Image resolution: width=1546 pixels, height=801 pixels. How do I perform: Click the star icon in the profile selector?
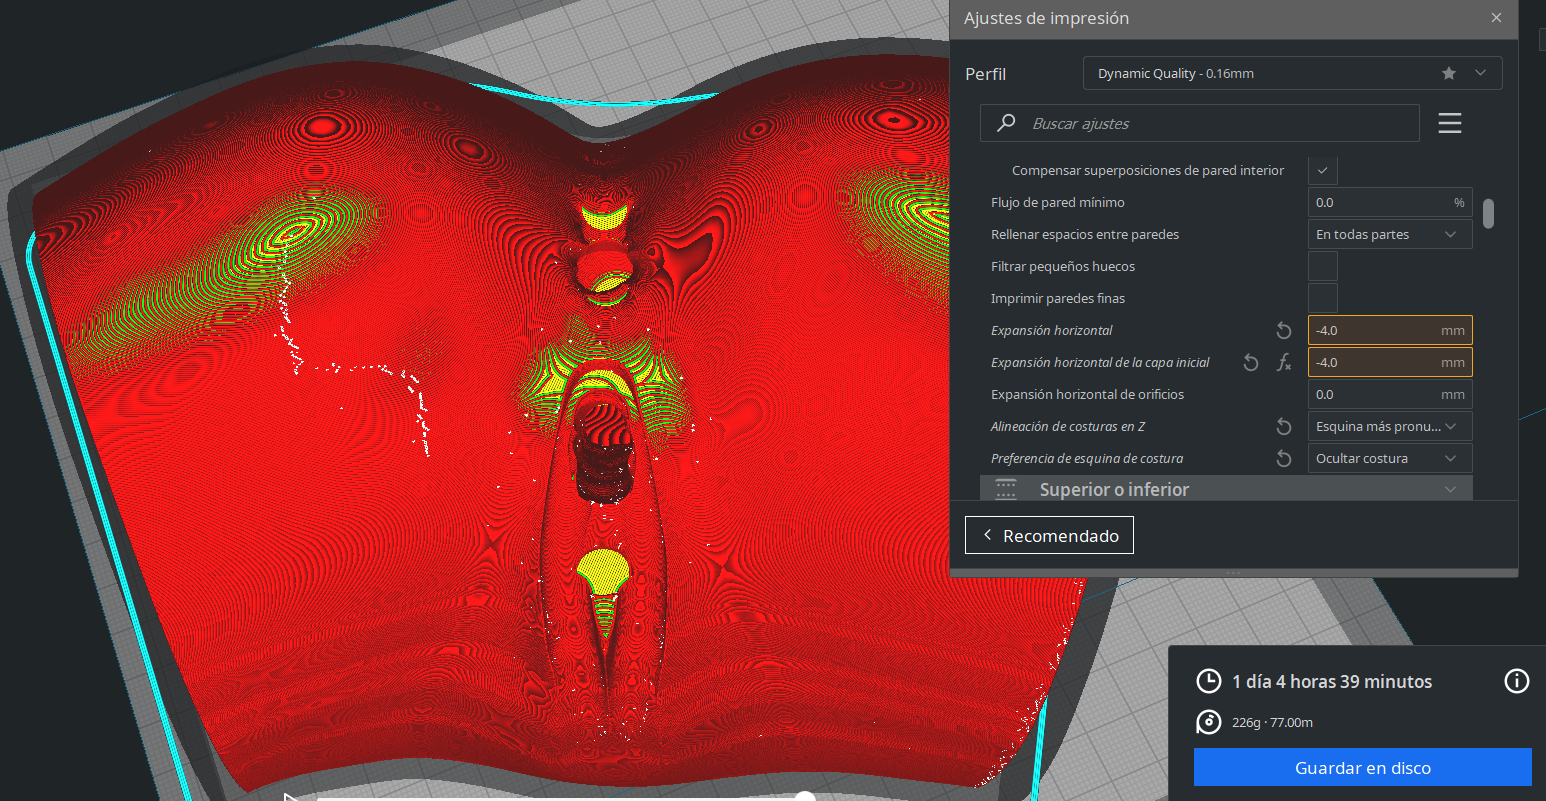click(1449, 73)
